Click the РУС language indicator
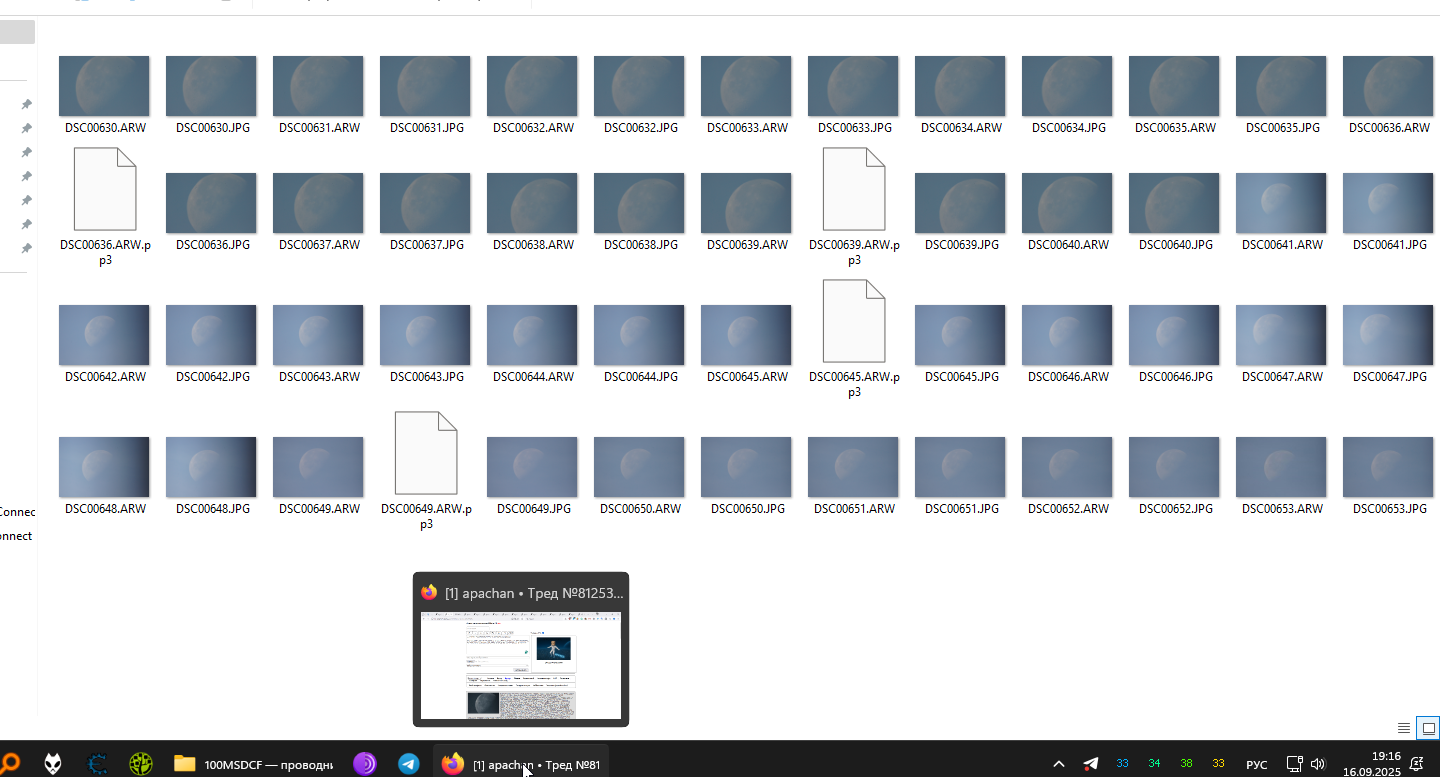This screenshot has height=777, width=1440. pyautogui.click(x=1257, y=765)
